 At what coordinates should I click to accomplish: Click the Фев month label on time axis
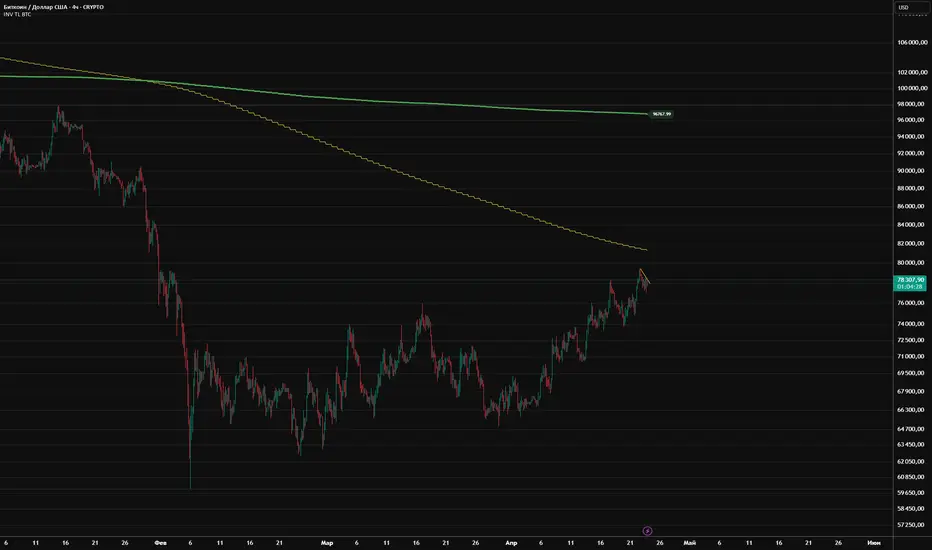pyautogui.click(x=160, y=543)
